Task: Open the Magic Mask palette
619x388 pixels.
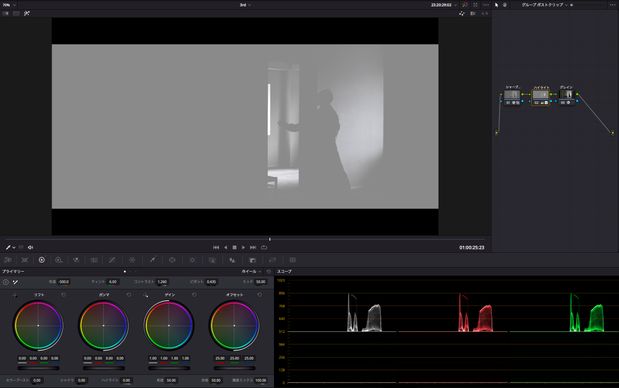Action: (x=212, y=260)
